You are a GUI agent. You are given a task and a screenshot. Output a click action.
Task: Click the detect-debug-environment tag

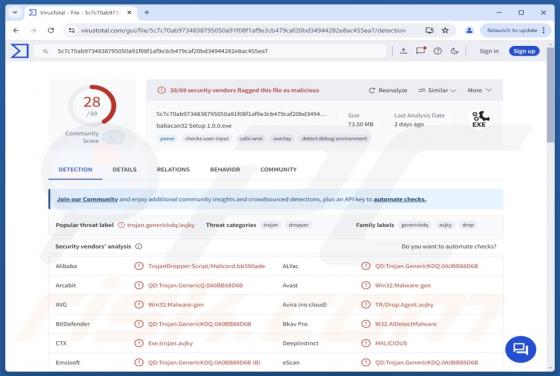point(334,139)
